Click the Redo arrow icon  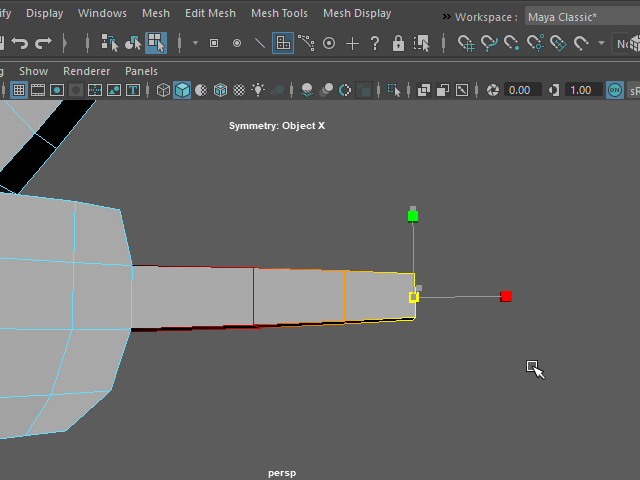pyautogui.click(x=43, y=44)
